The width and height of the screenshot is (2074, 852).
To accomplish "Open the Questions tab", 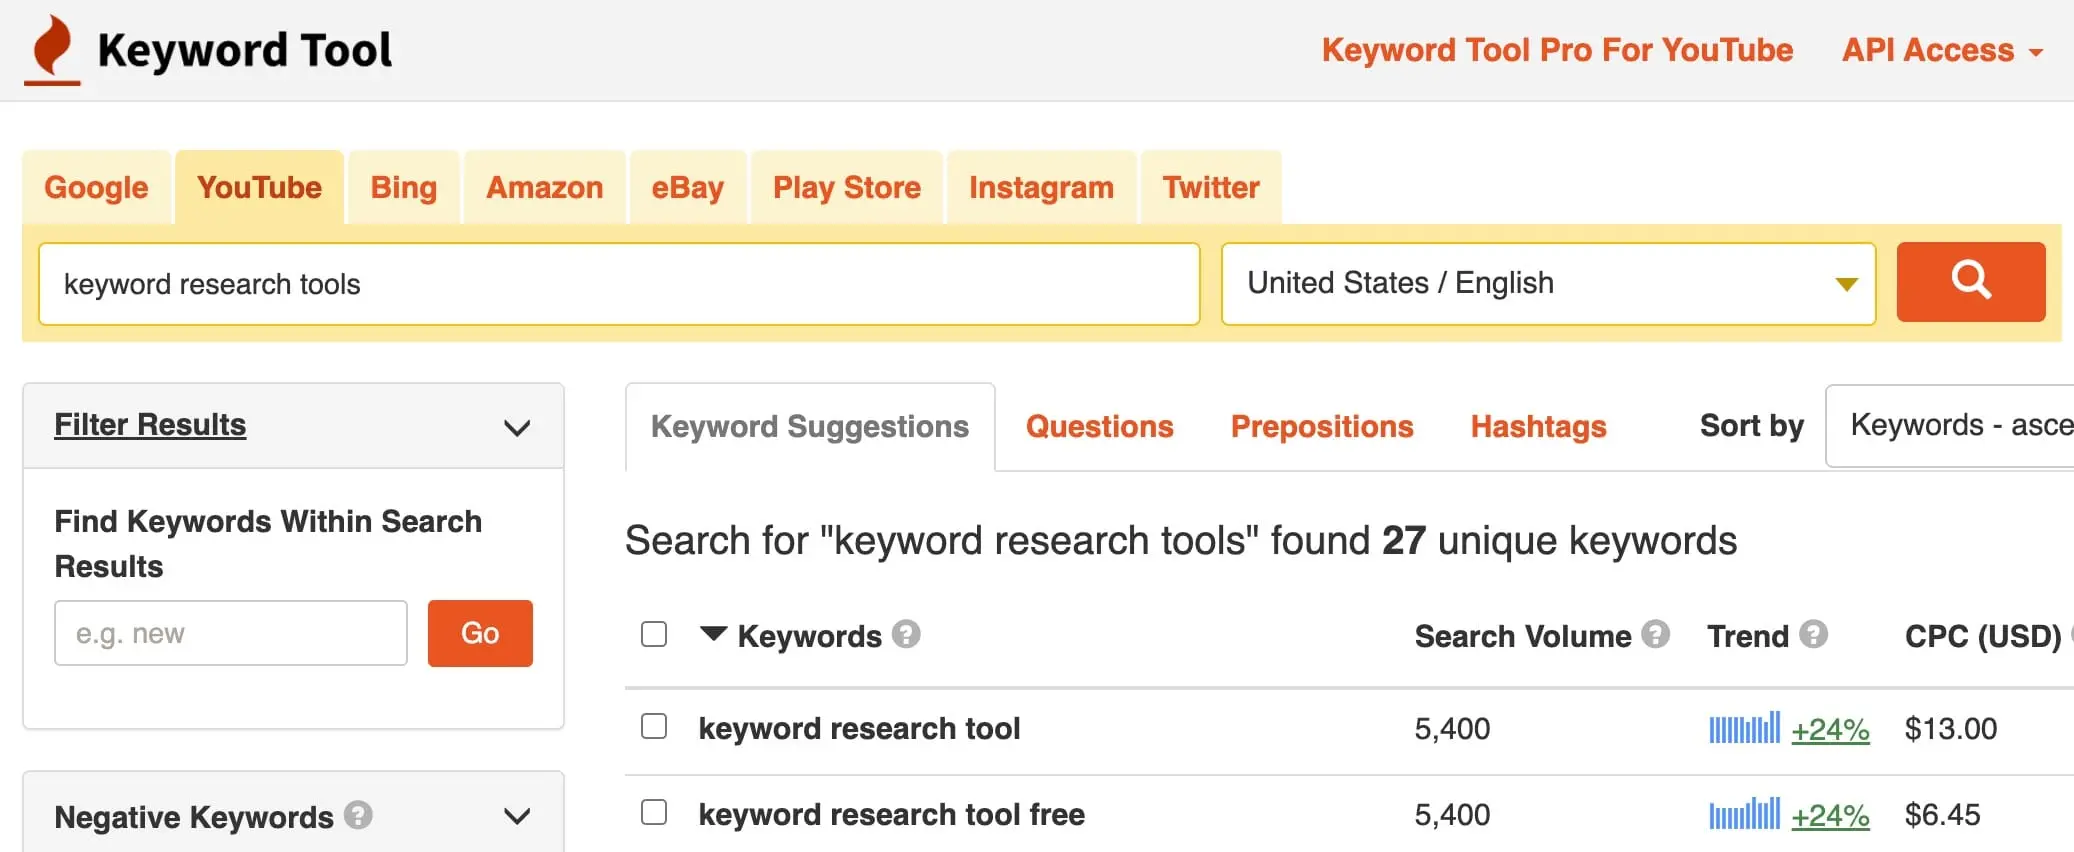I will 1099,427.
